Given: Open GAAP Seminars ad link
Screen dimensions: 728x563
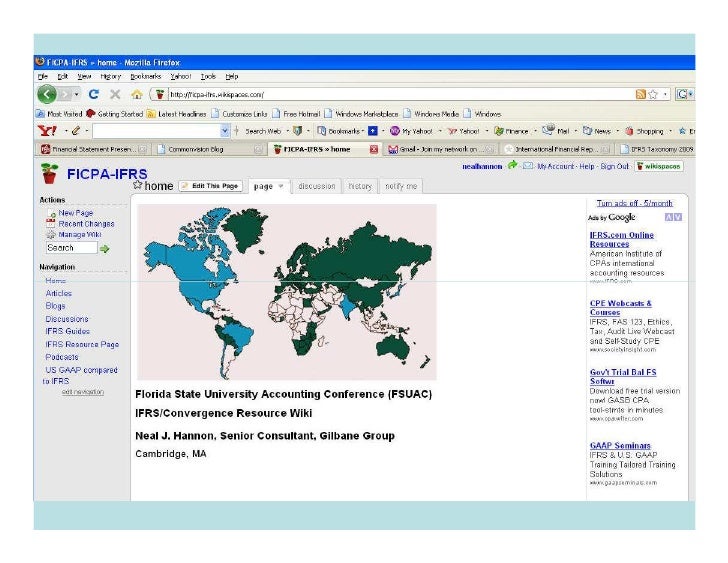Looking at the screenshot, I should point(620,446).
